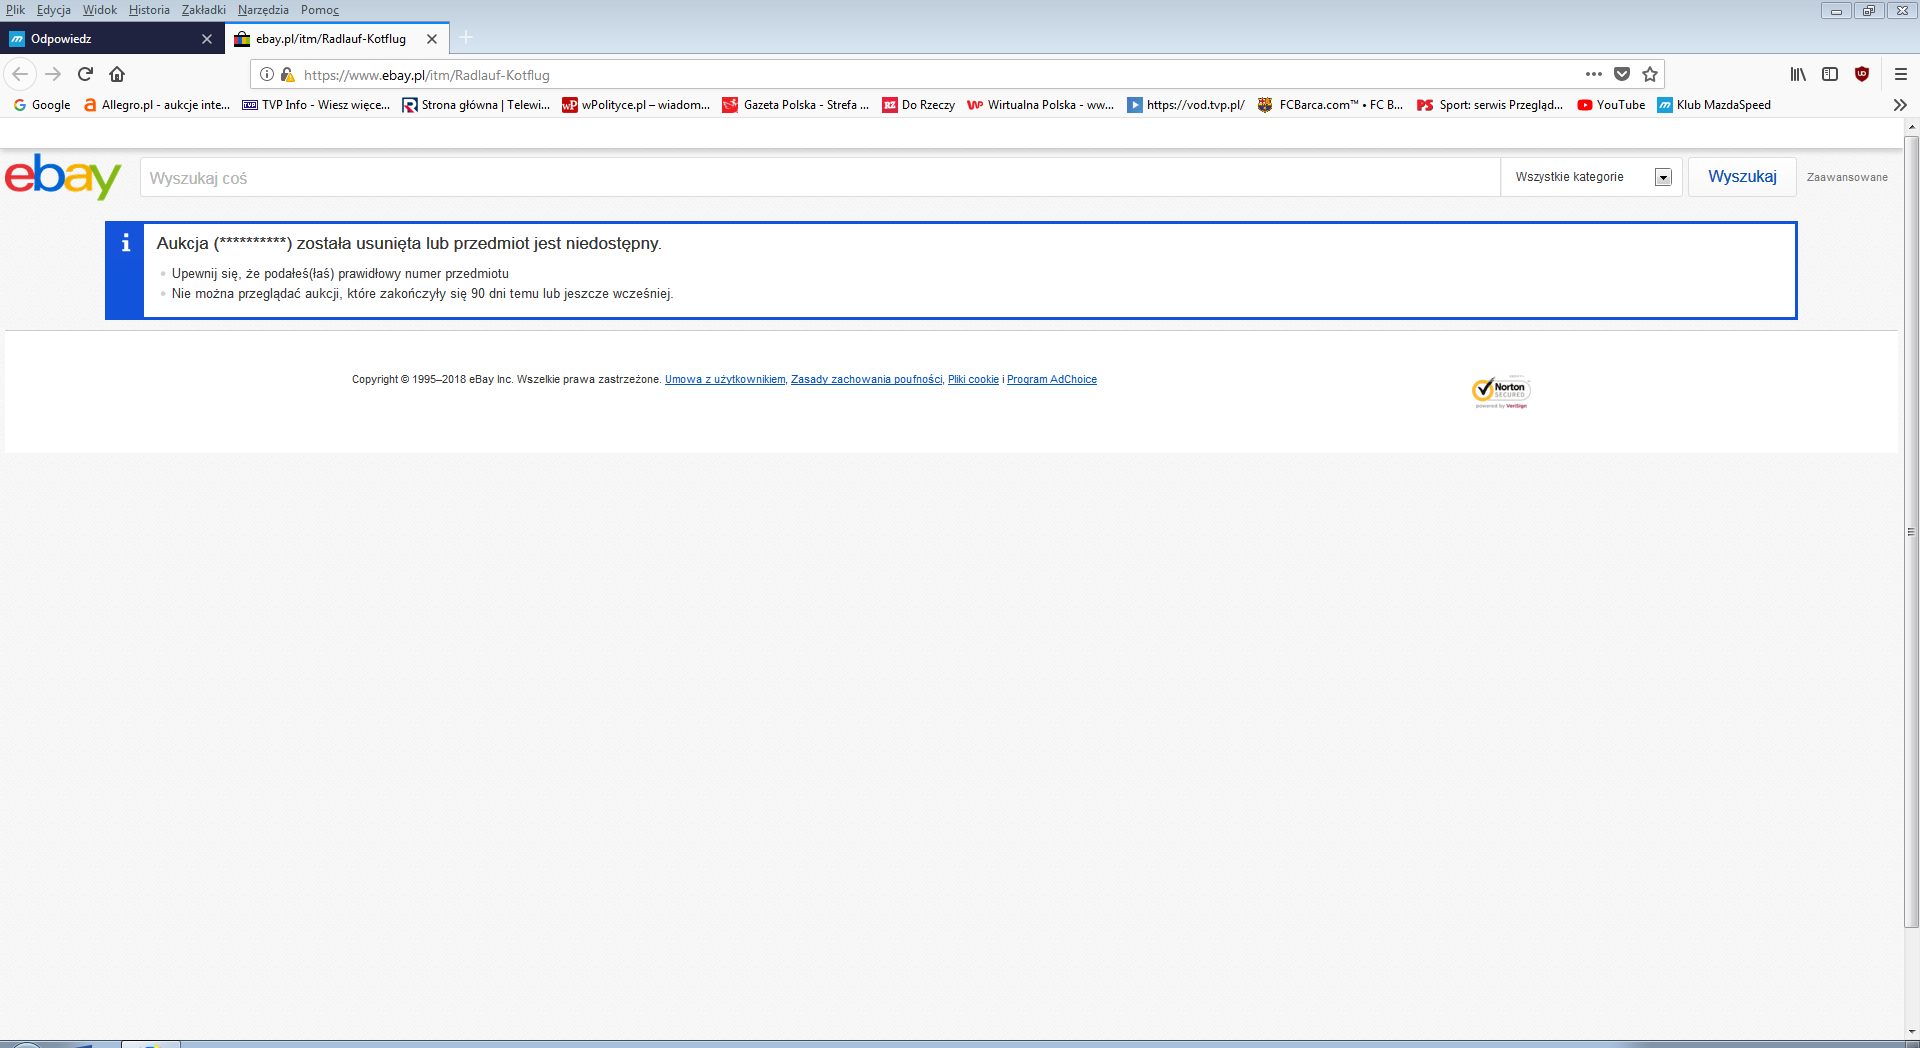Show more bookmarks overflow chevron
Screen dimensions: 1920x1048
coord(1900,105)
